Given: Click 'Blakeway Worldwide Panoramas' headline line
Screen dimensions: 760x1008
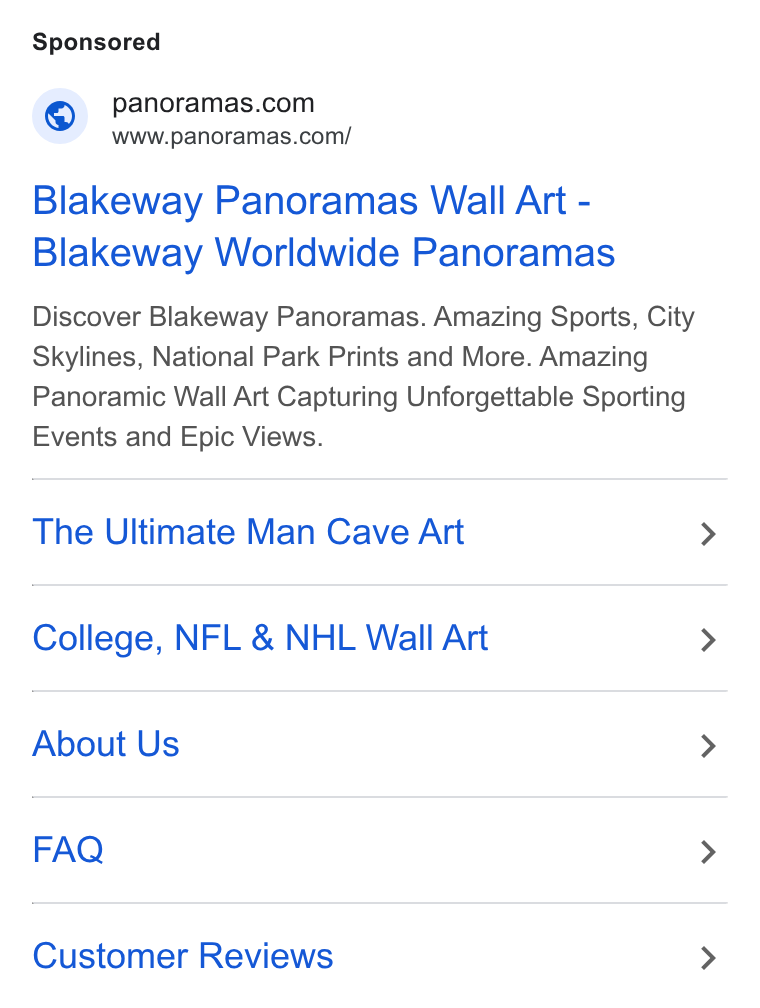Looking at the screenshot, I should pos(324,253).
